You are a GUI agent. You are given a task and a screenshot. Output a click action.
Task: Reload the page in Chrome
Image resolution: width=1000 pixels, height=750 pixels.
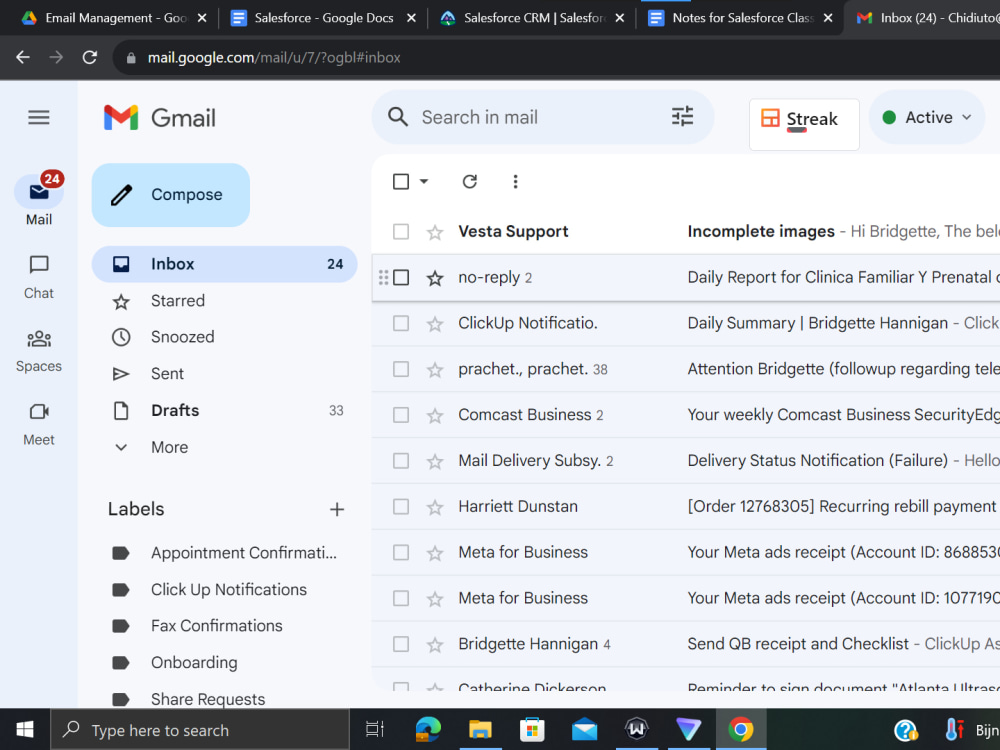coord(89,57)
